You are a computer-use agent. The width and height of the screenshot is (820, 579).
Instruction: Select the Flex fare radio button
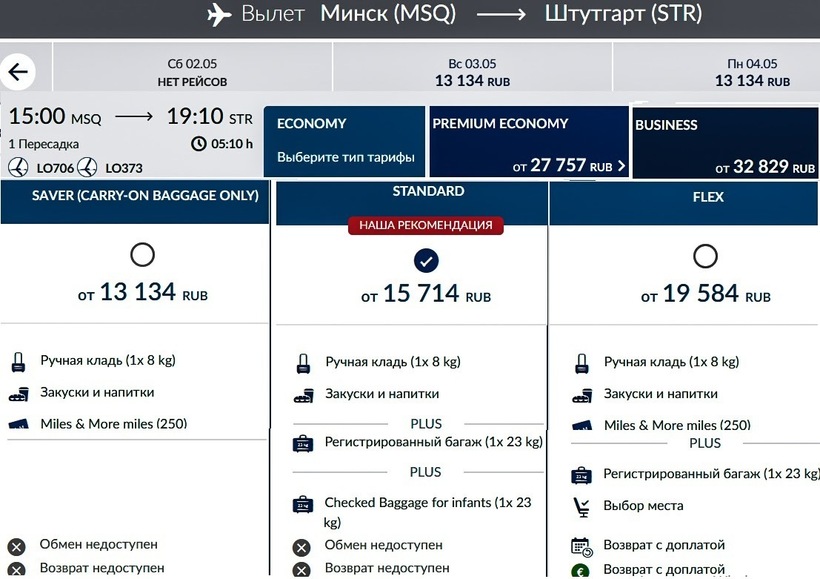click(x=705, y=256)
